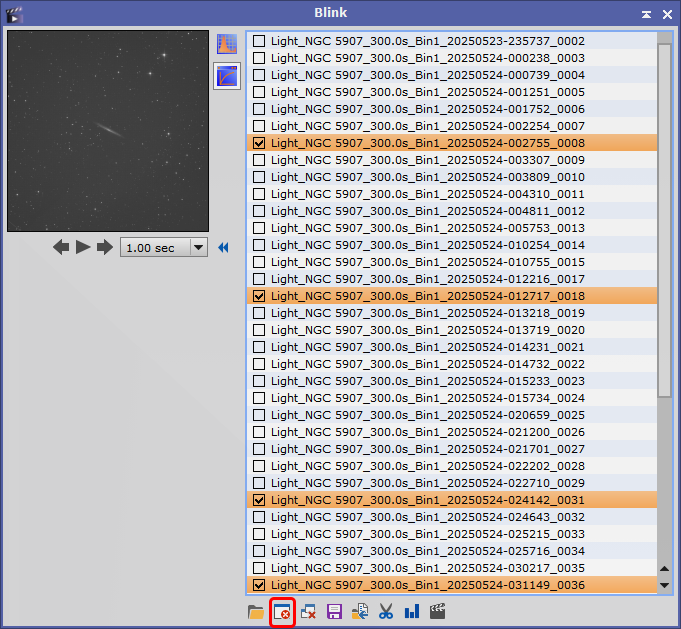Go to previous image arrow
This screenshot has height=629, width=681.
pos(61,248)
